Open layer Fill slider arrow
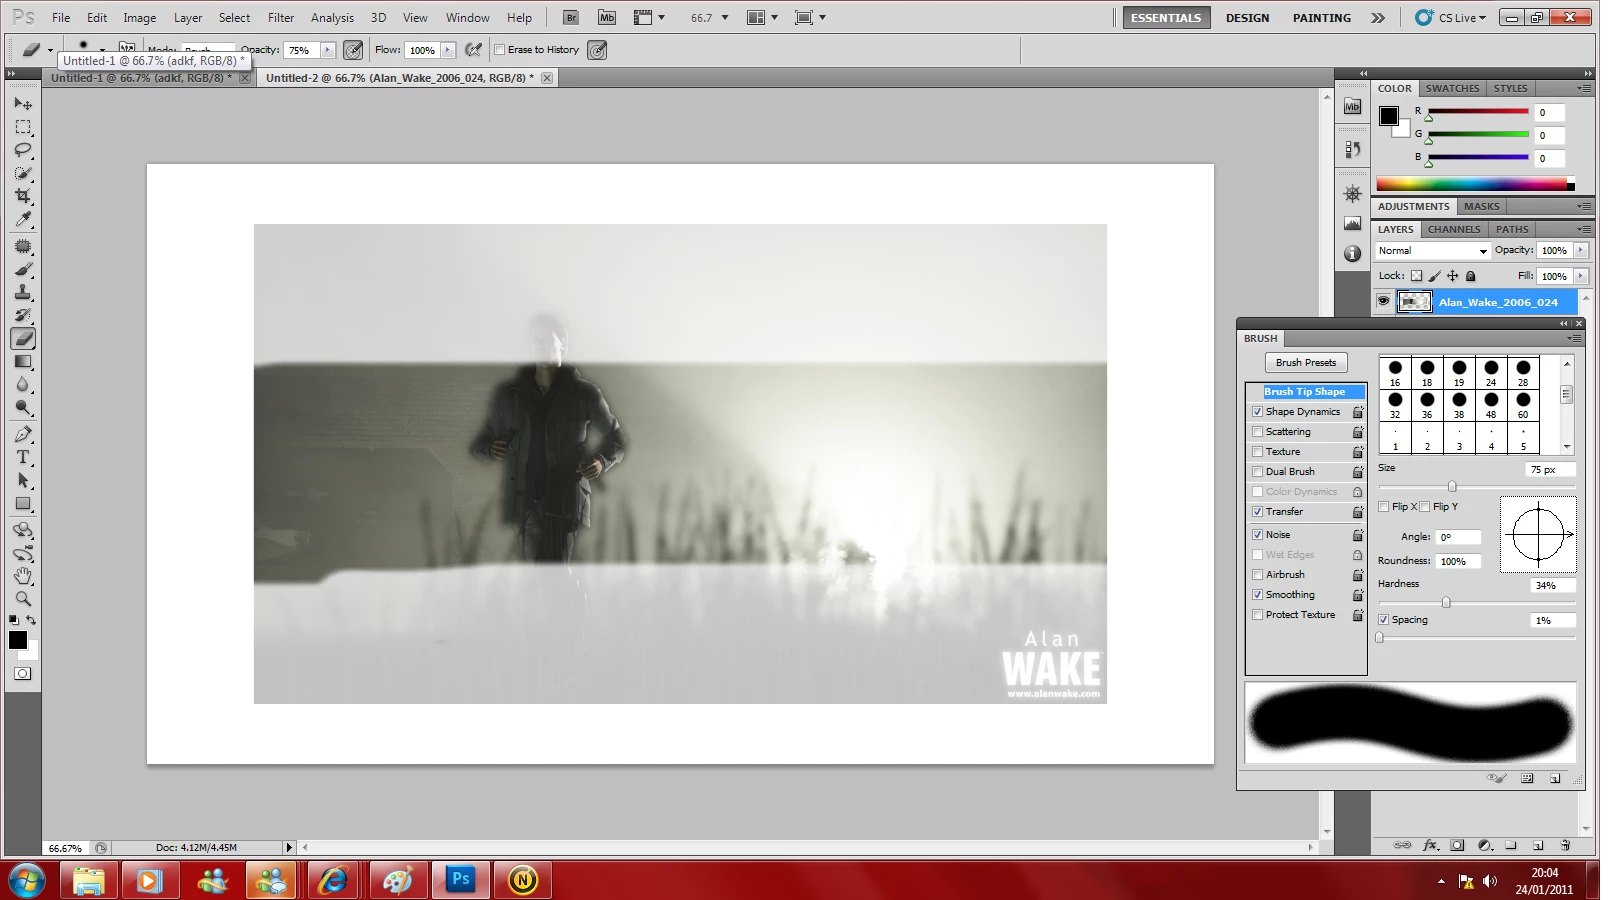The image size is (1622, 900). click(x=1581, y=276)
